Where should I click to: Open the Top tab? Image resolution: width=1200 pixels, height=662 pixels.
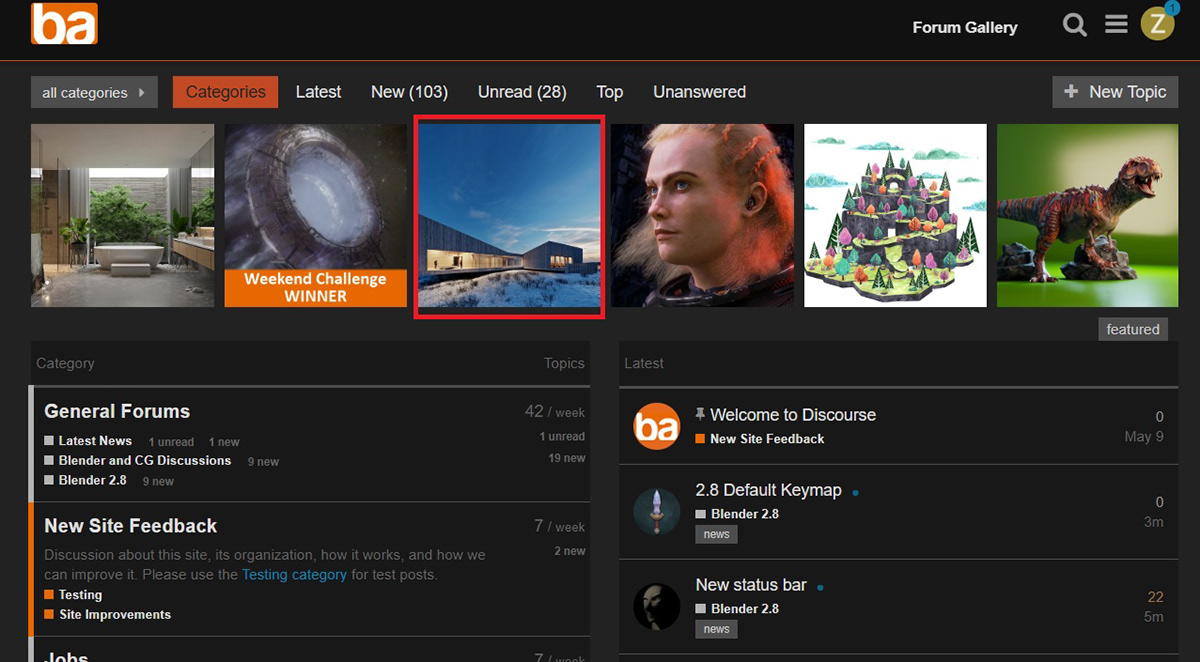pyautogui.click(x=610, y=92)
